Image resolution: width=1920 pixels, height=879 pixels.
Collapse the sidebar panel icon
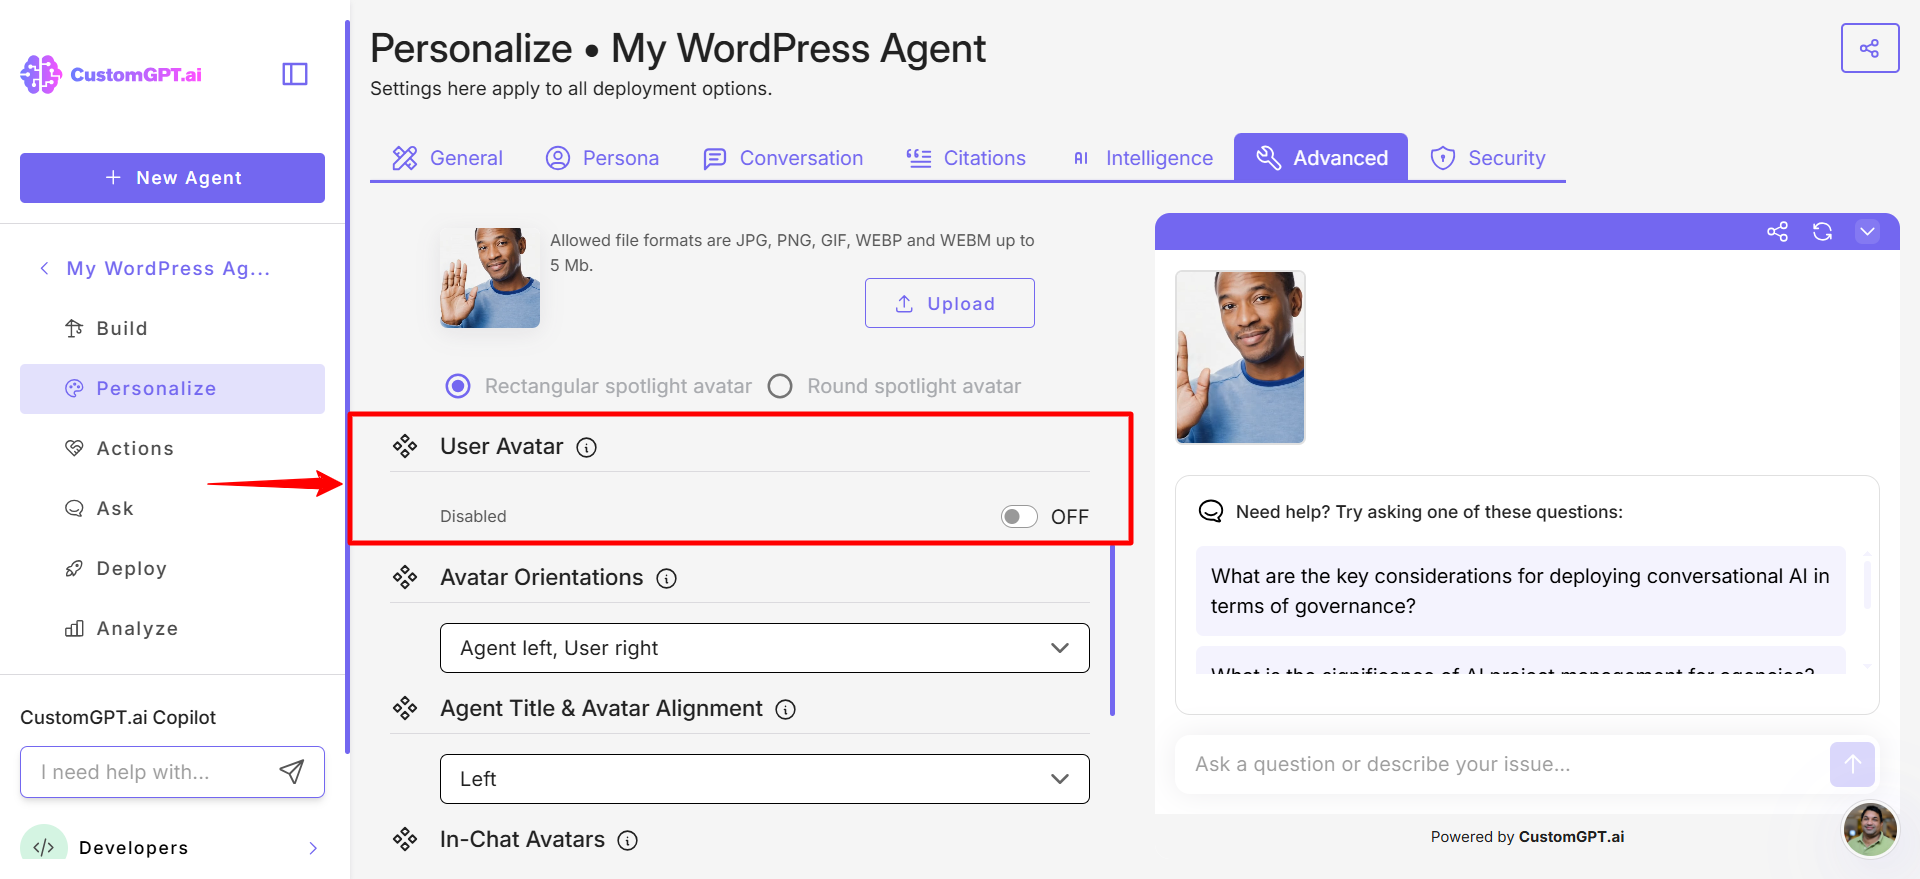295,74
